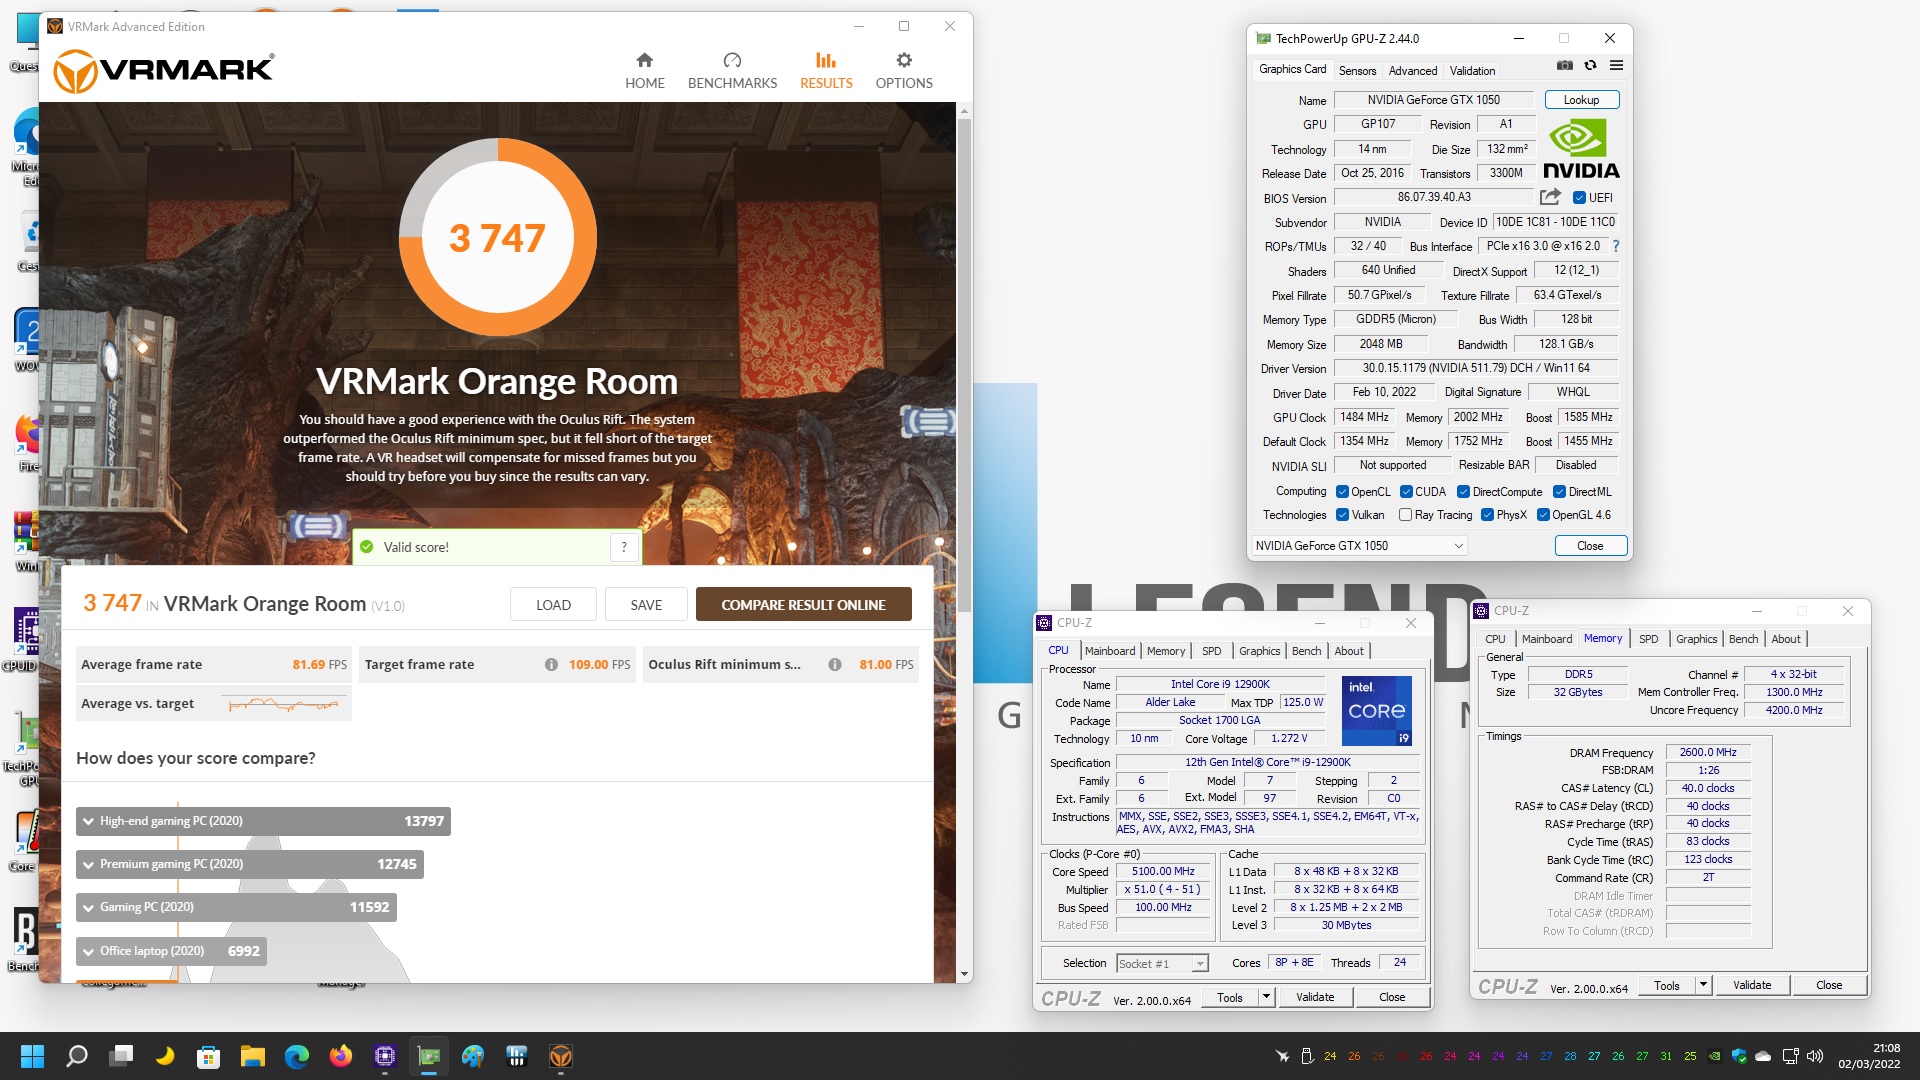1920x1080 pixels.
Task: Switch to the Sensors tab in GPU-Z
Action: pyautogui.click(x=1357, y=71)
